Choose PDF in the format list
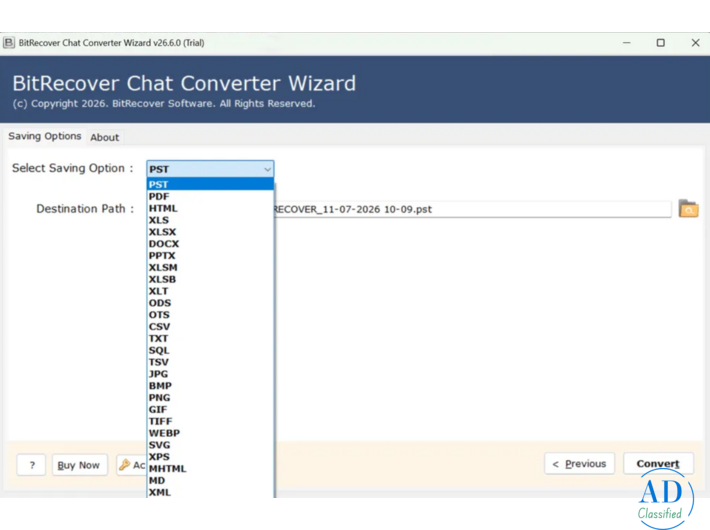The image size is (710, 530). point(210,196)
